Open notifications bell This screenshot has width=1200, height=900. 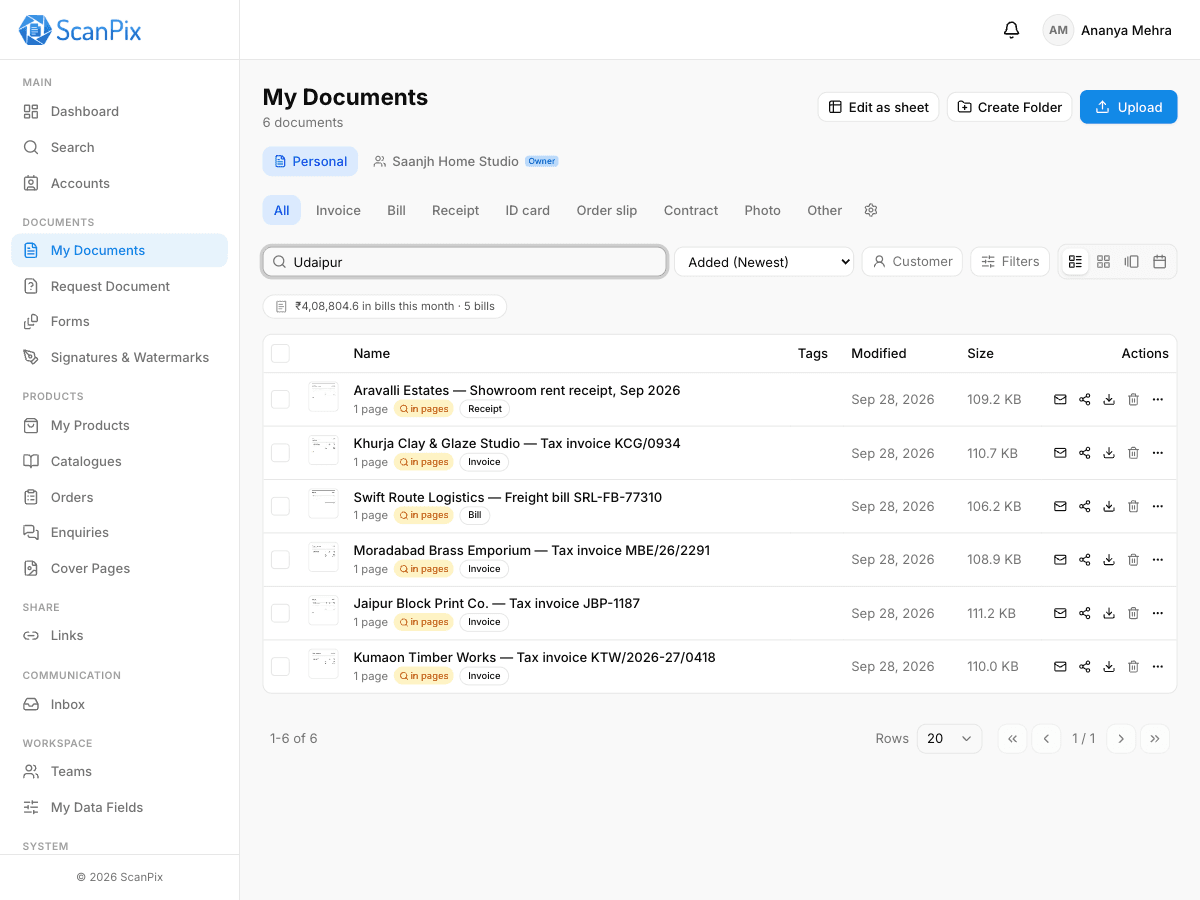1011,30
